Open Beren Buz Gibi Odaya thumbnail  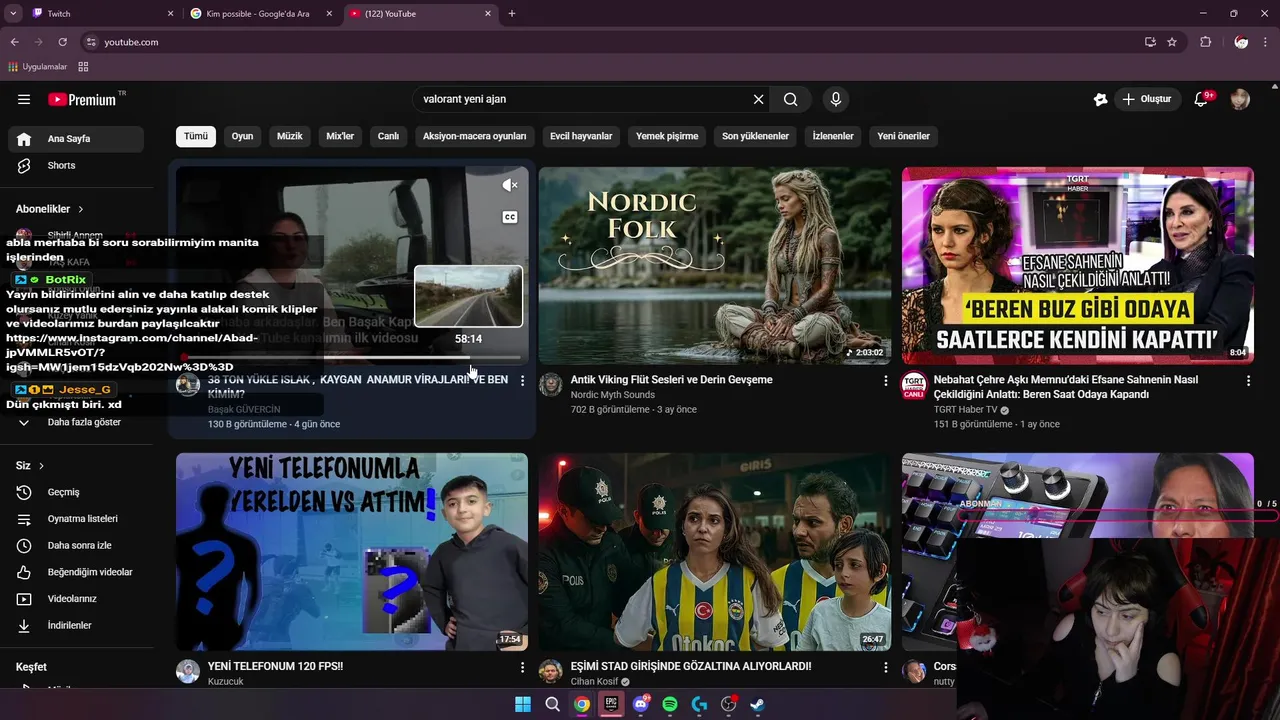coord(1077,265)
